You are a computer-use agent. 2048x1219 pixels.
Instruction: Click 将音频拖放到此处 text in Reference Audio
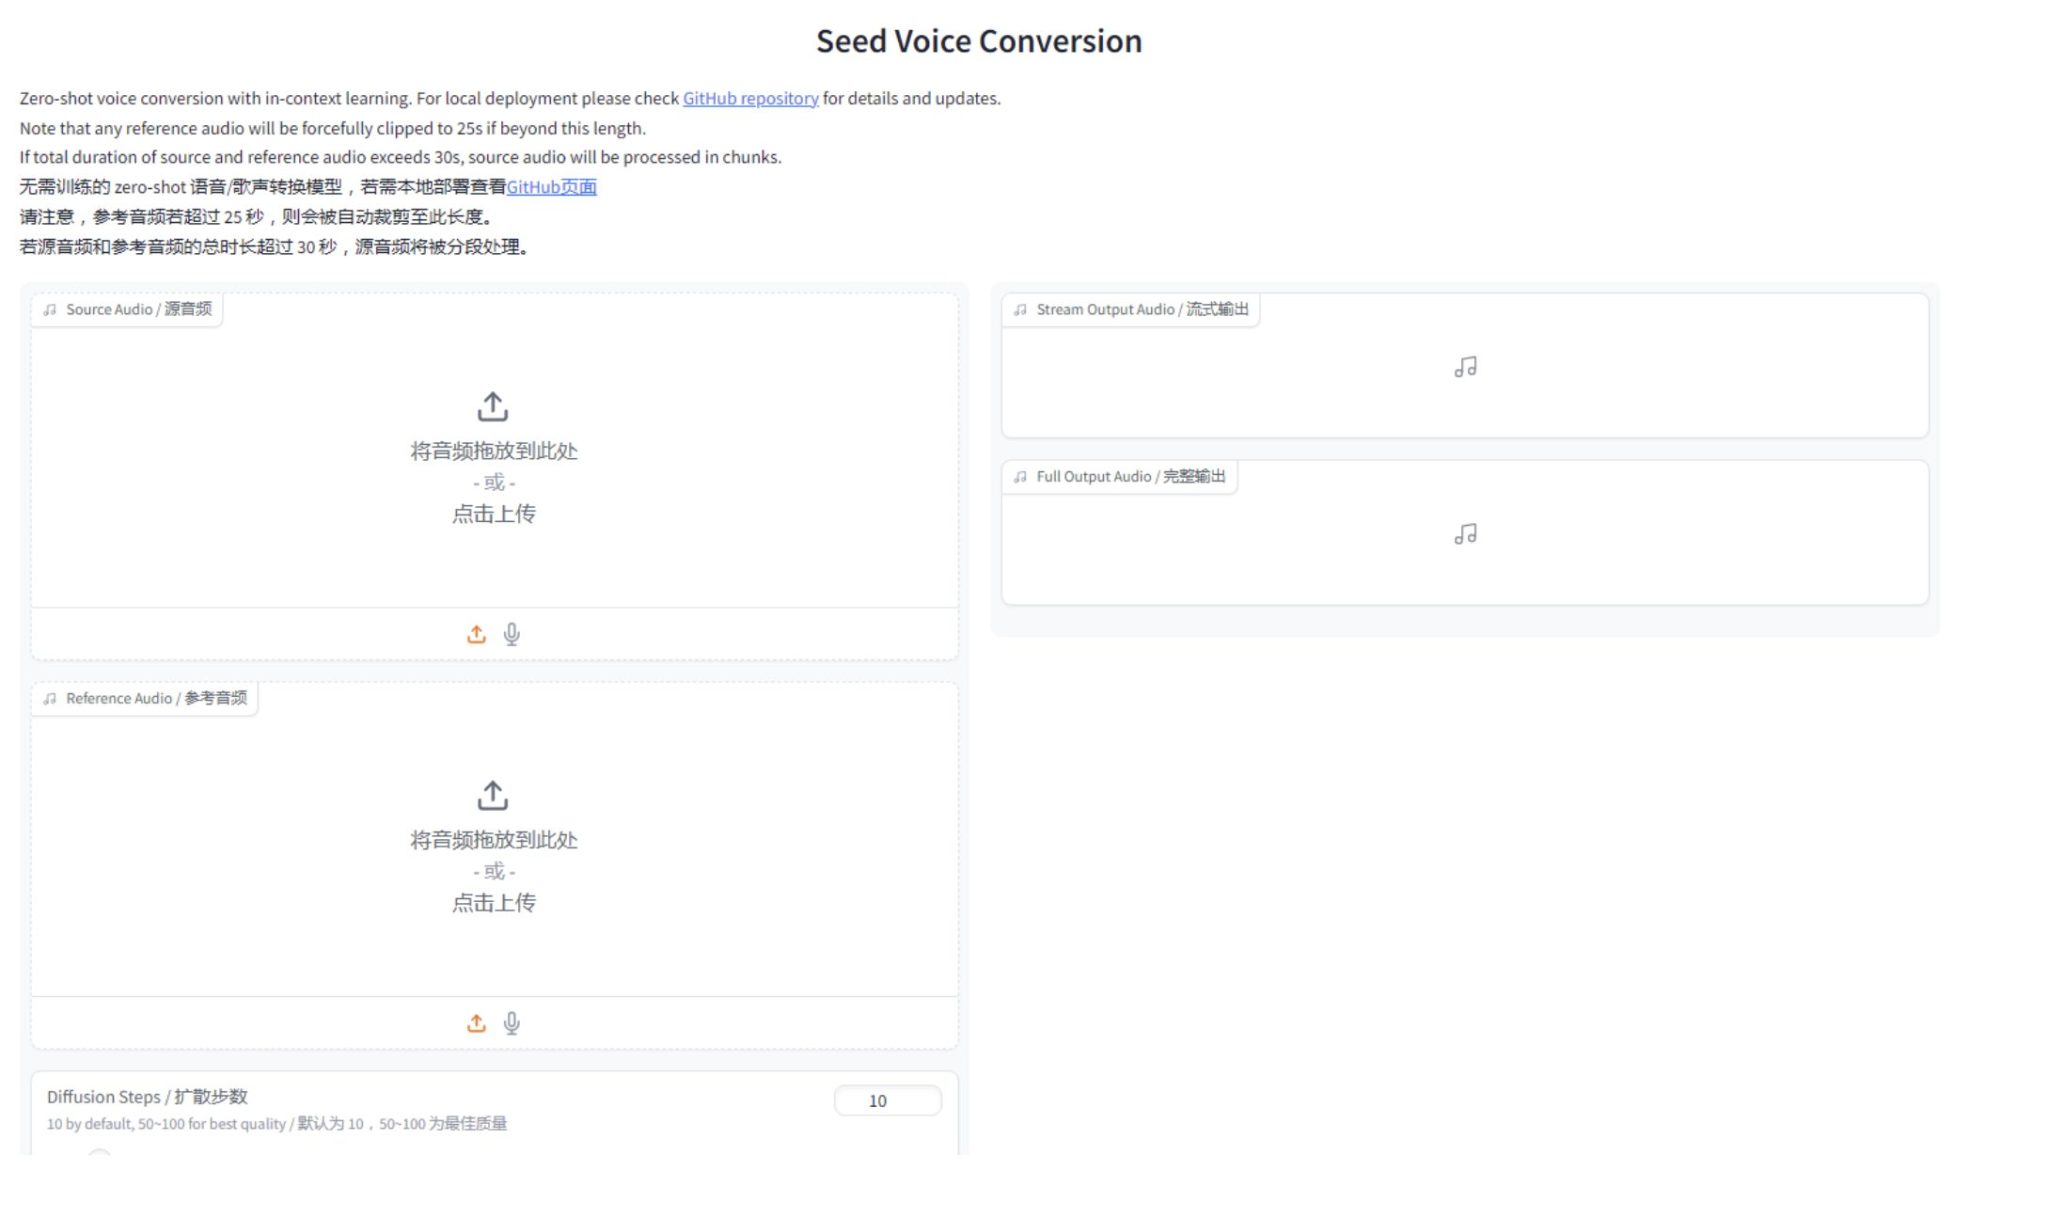click(493, 840)
